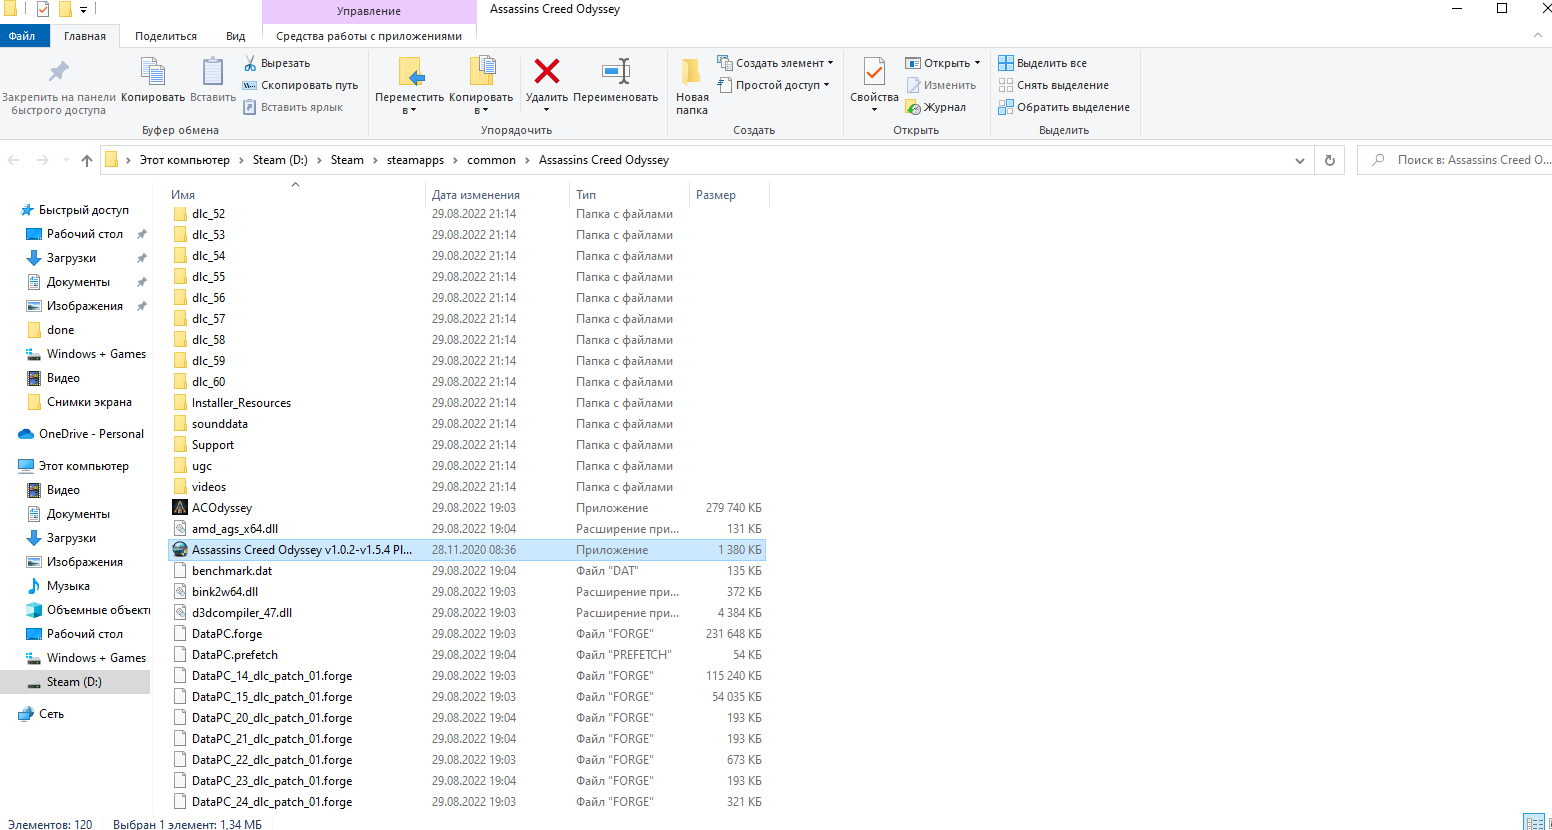Select the Installer_Resources folder icon
The image size is (1552, 830).
click(x=180, y=403)
